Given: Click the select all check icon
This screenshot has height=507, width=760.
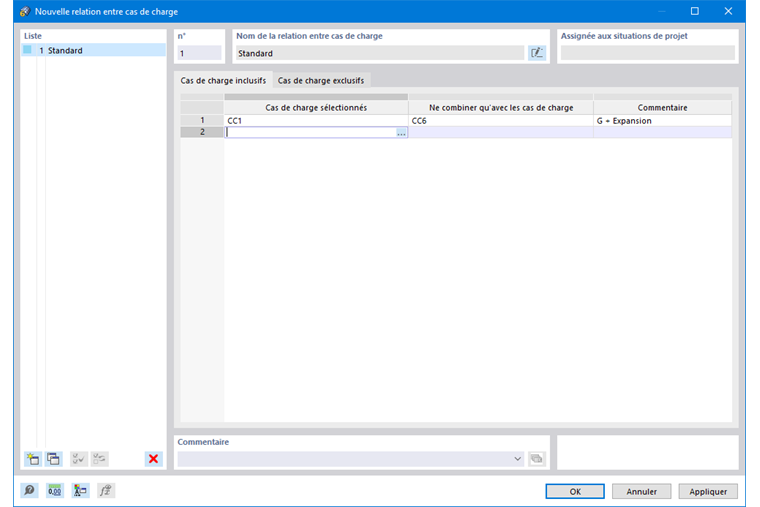Looking at the screenshot, I should pos(79,459).
